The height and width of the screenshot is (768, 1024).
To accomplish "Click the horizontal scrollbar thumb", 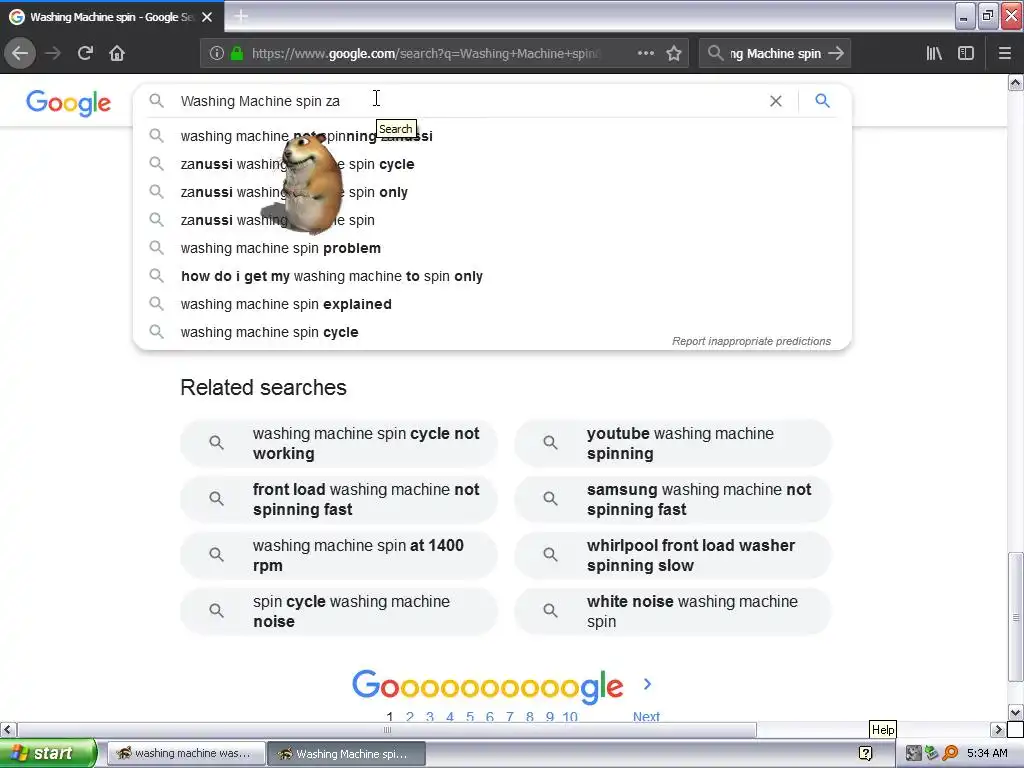I will pyautogui.click(x=387, y=729).
